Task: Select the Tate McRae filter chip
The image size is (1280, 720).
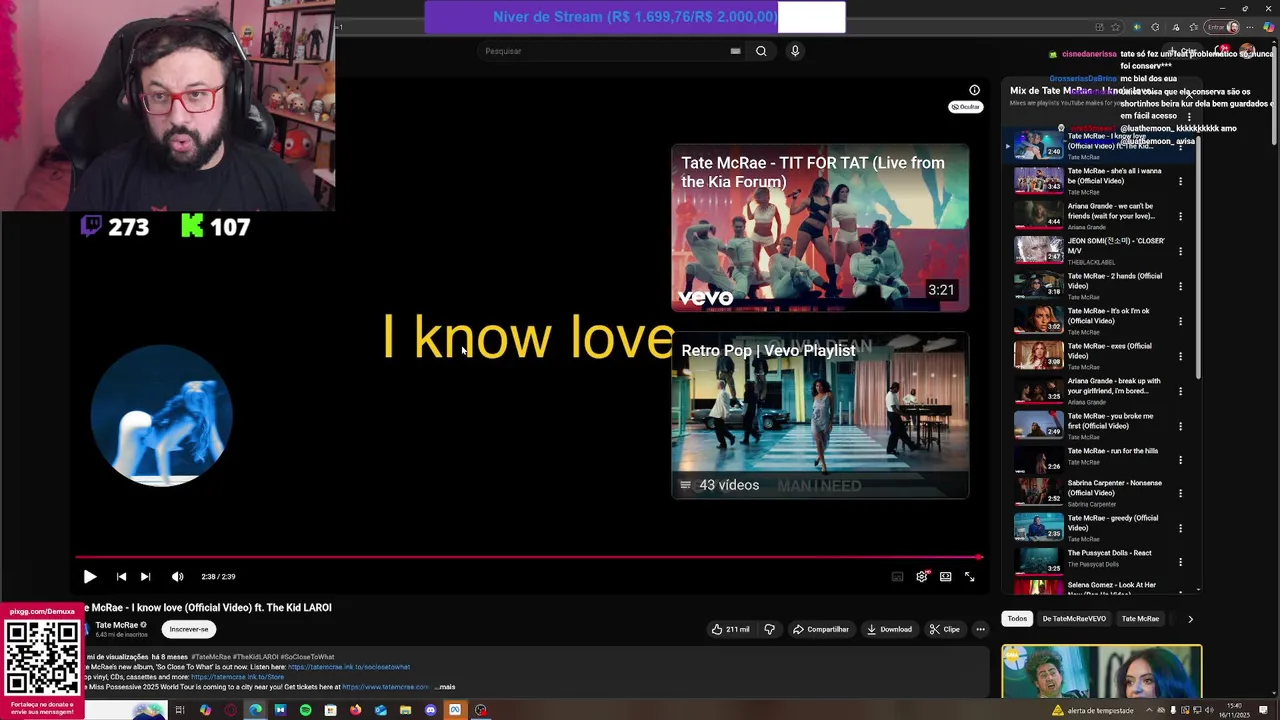Action: tap(1140, 619)
